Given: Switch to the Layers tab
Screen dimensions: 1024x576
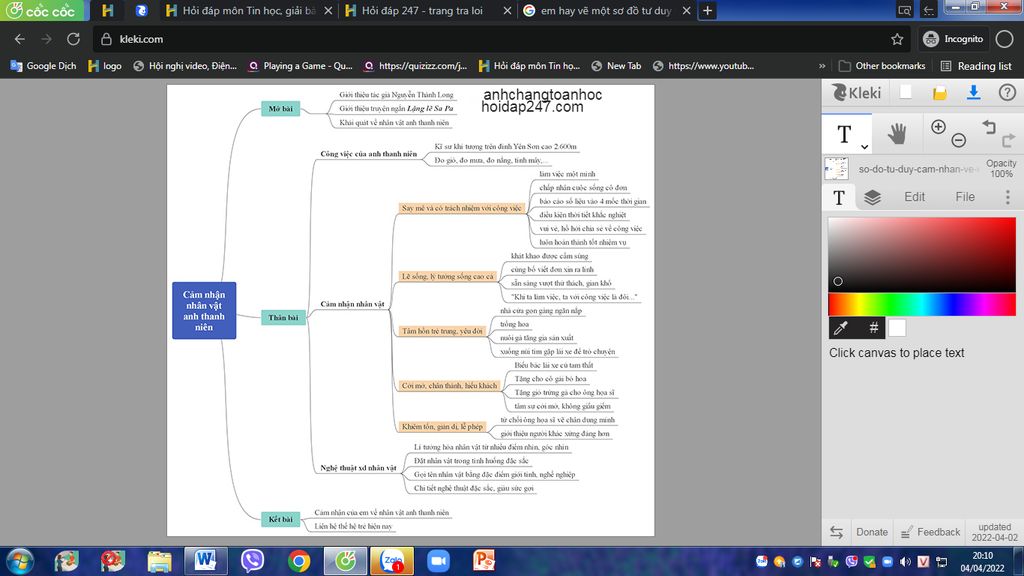Looking at the screenshot, I should [872, 197].
